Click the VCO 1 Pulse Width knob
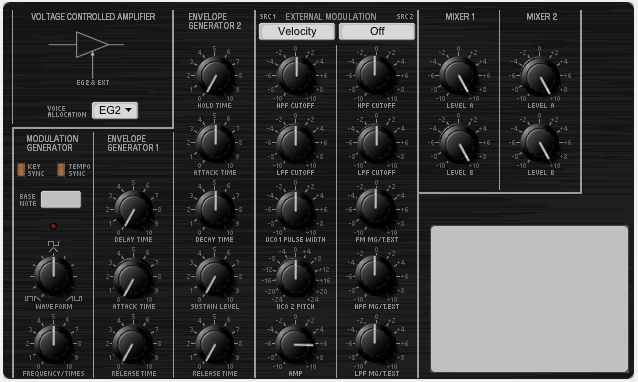The image size is (638, 382). [x=295, y=210]
